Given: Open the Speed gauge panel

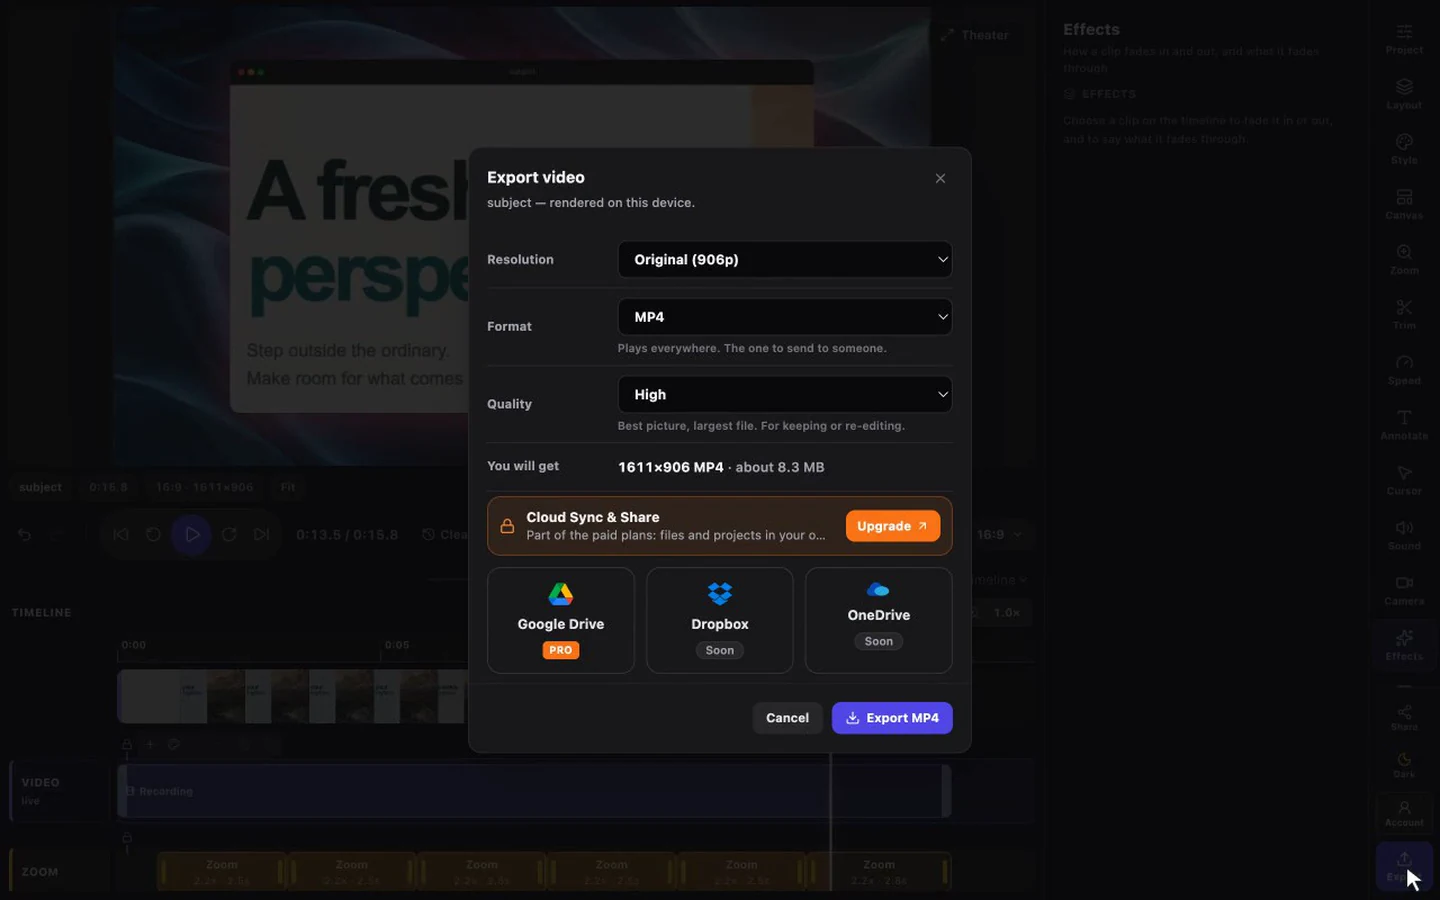Looking at the screenshot, I should (x=1404, y=370).
